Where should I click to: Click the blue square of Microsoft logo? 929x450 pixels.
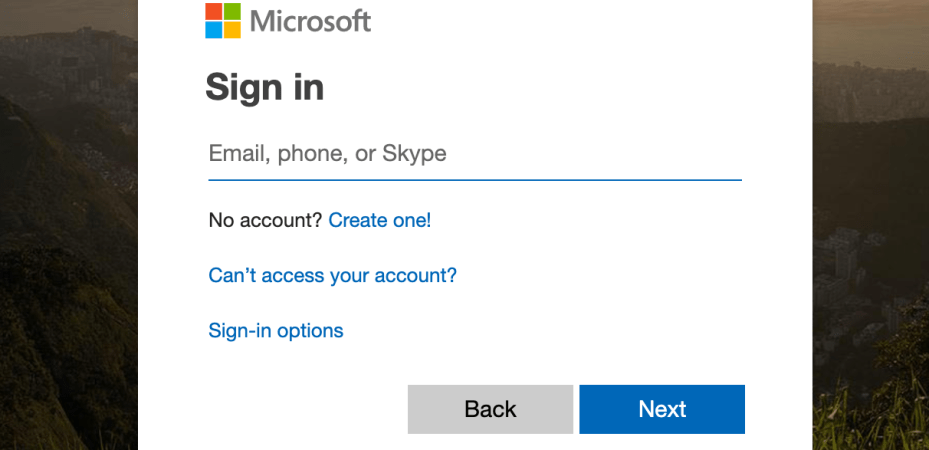pos(214,30)
